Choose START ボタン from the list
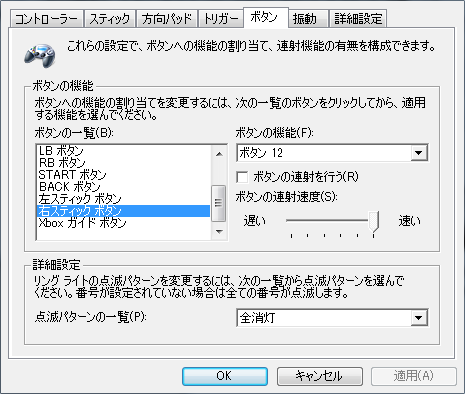This screenshot has width=465, height=394. (x=123, y=175)
